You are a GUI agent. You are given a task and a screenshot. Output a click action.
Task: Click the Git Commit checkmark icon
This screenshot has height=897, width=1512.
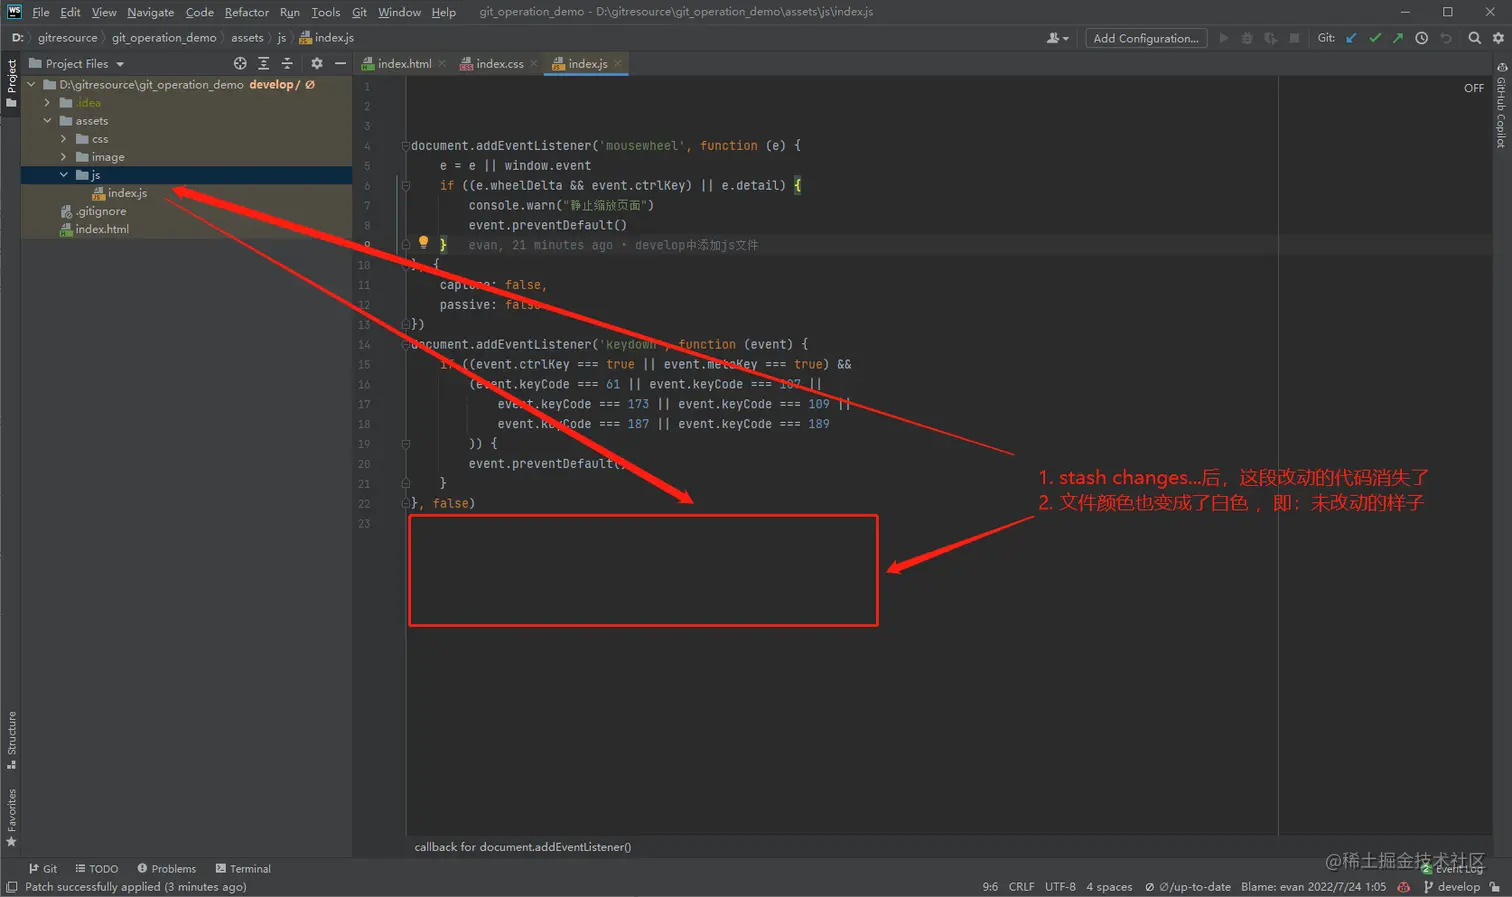(1375, 38)
